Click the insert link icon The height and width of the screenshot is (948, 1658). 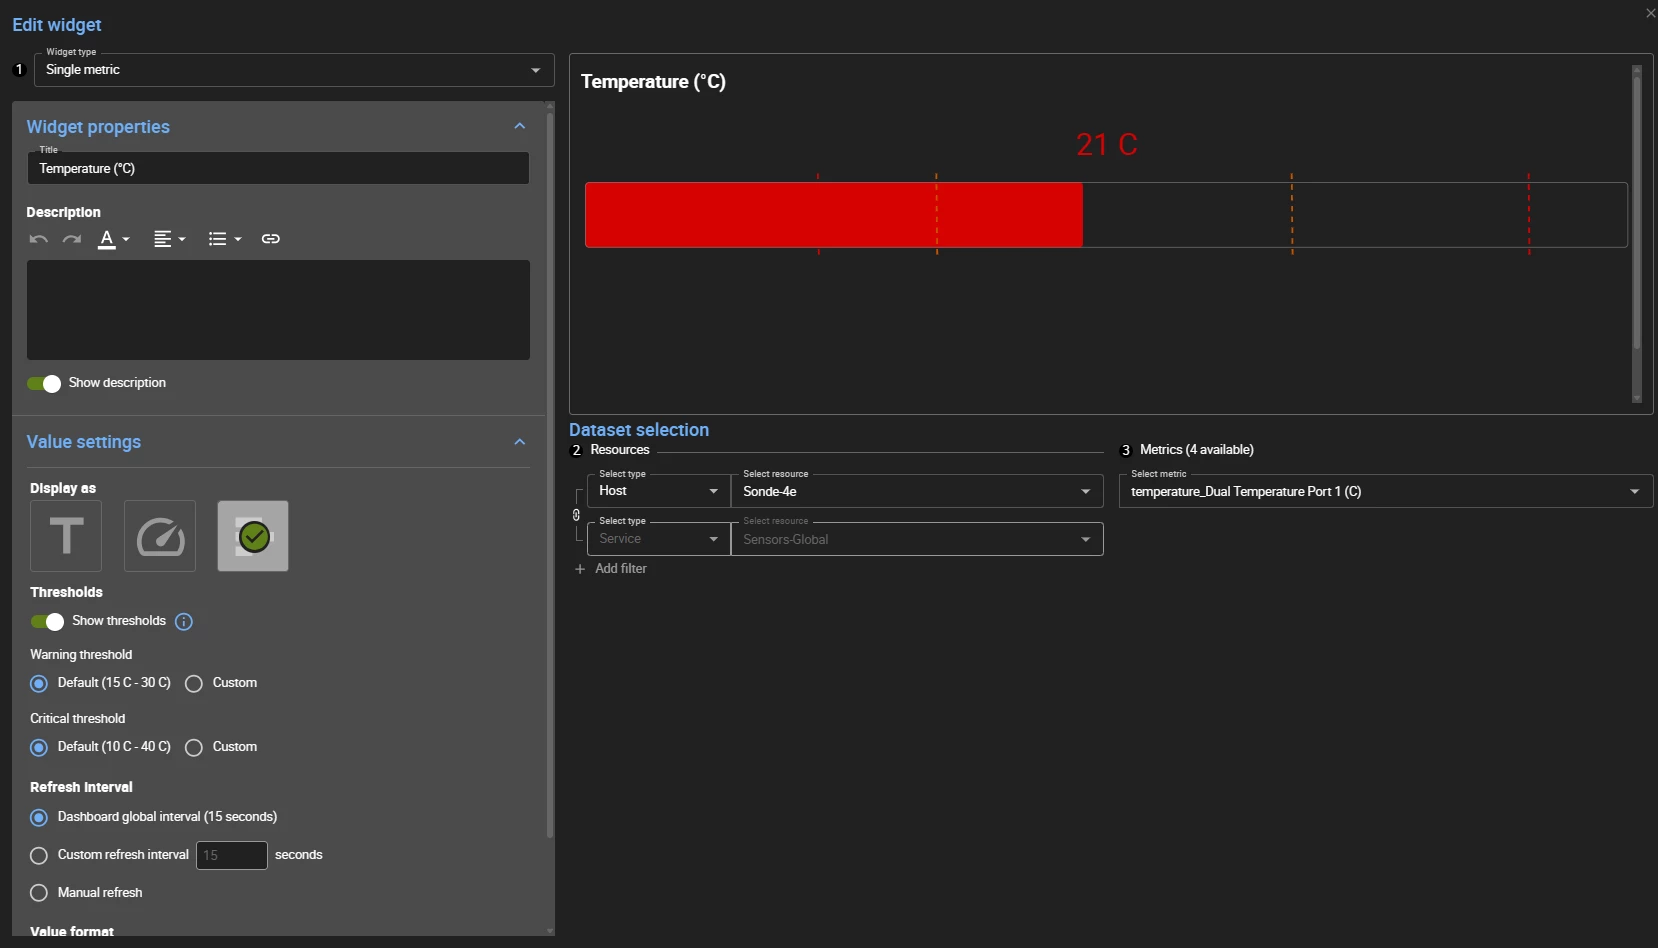271,239
